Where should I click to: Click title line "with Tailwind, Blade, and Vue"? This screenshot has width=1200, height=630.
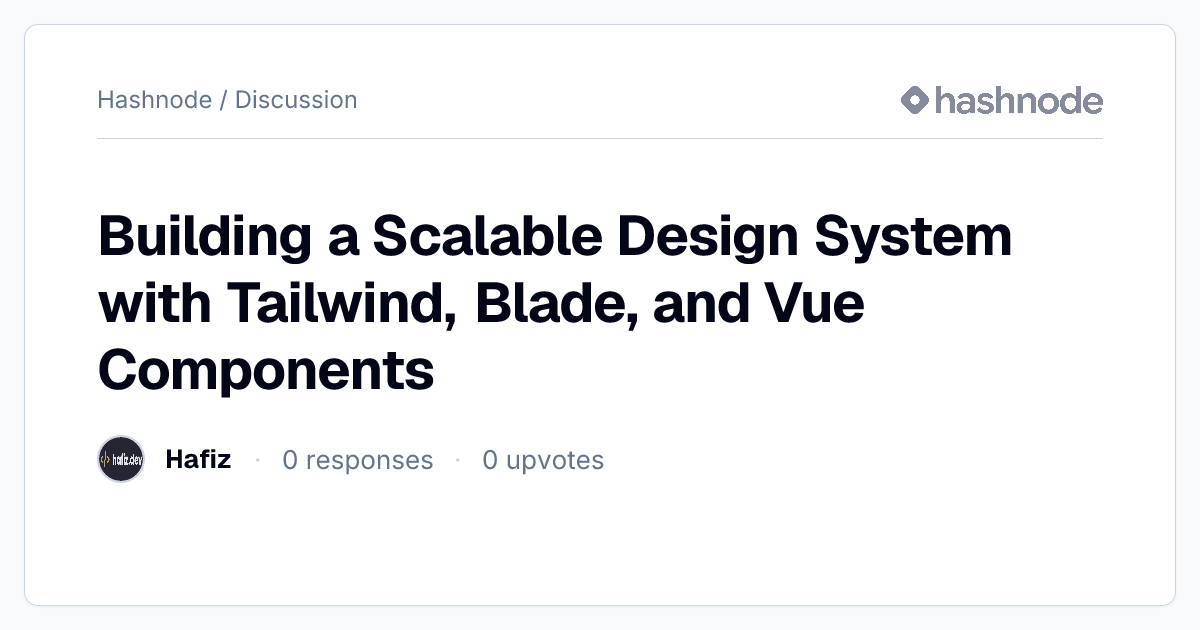click(x=481, y=304)
